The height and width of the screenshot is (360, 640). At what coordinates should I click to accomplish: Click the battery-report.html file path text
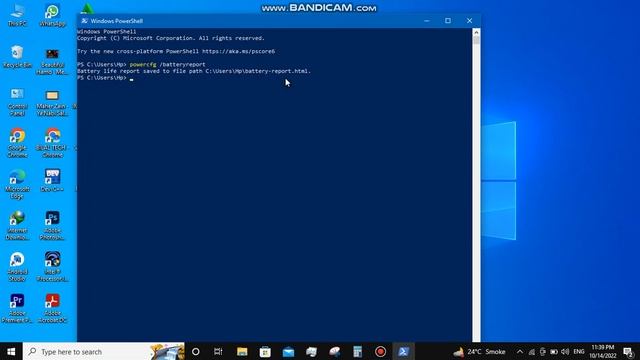258,71
